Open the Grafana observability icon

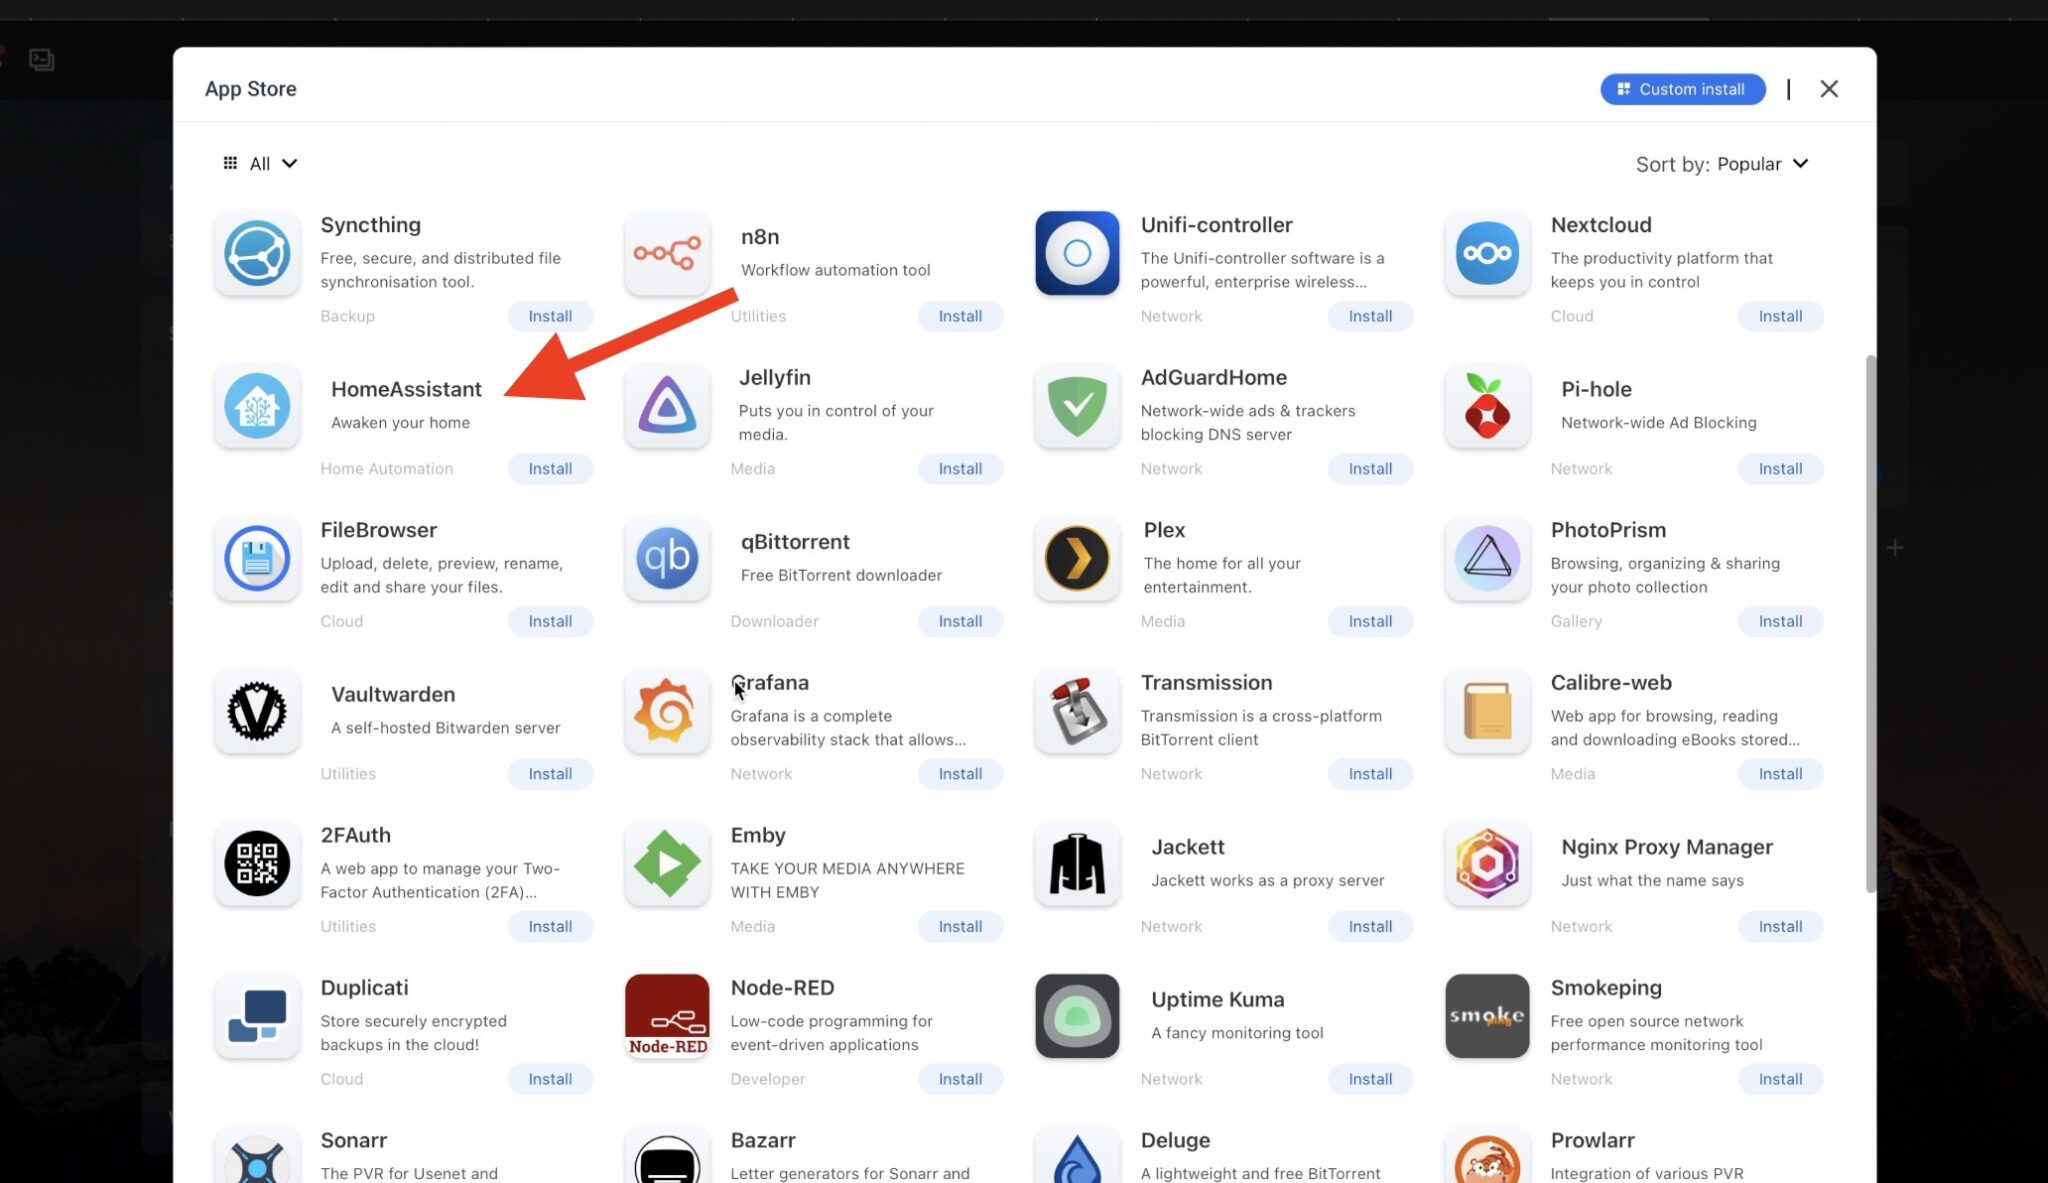pyautogui.click(x=667, y=711)
